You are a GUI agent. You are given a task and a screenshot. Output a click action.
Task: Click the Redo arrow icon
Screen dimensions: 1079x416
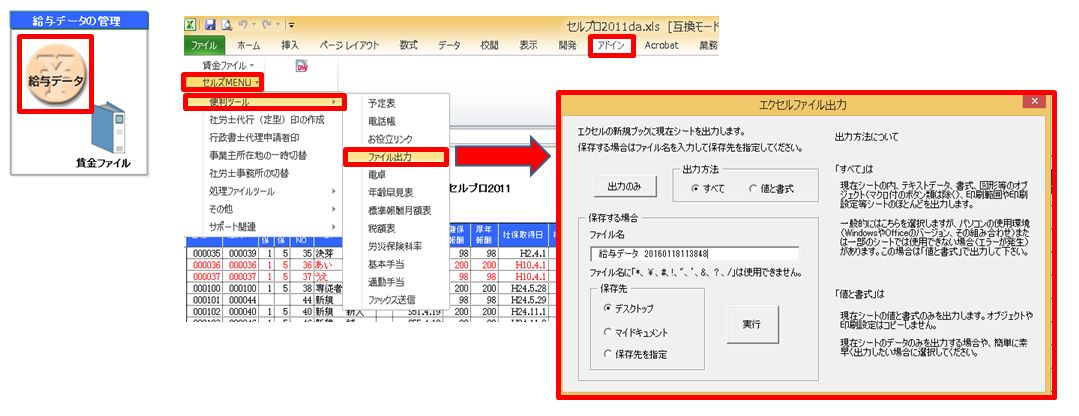[x=266, y=25]
